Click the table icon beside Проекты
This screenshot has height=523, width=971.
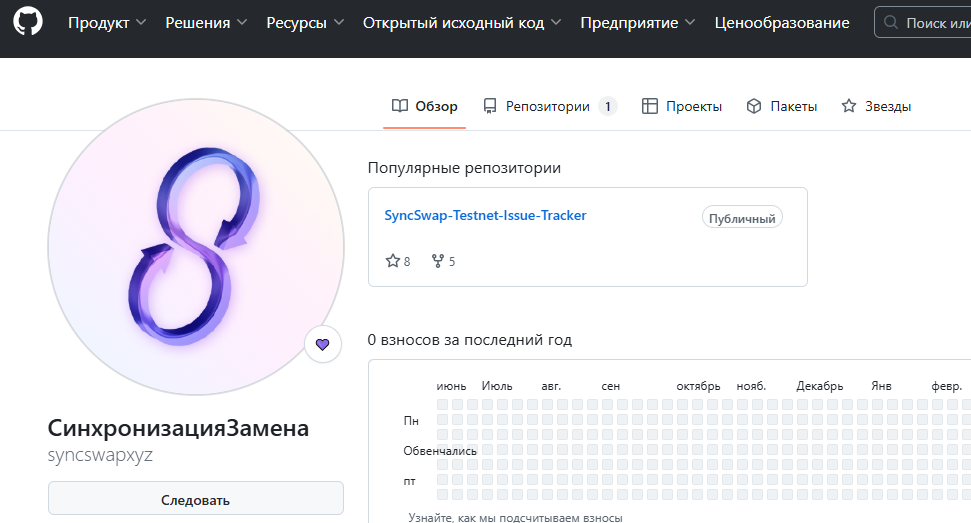[x=650, y=106]
